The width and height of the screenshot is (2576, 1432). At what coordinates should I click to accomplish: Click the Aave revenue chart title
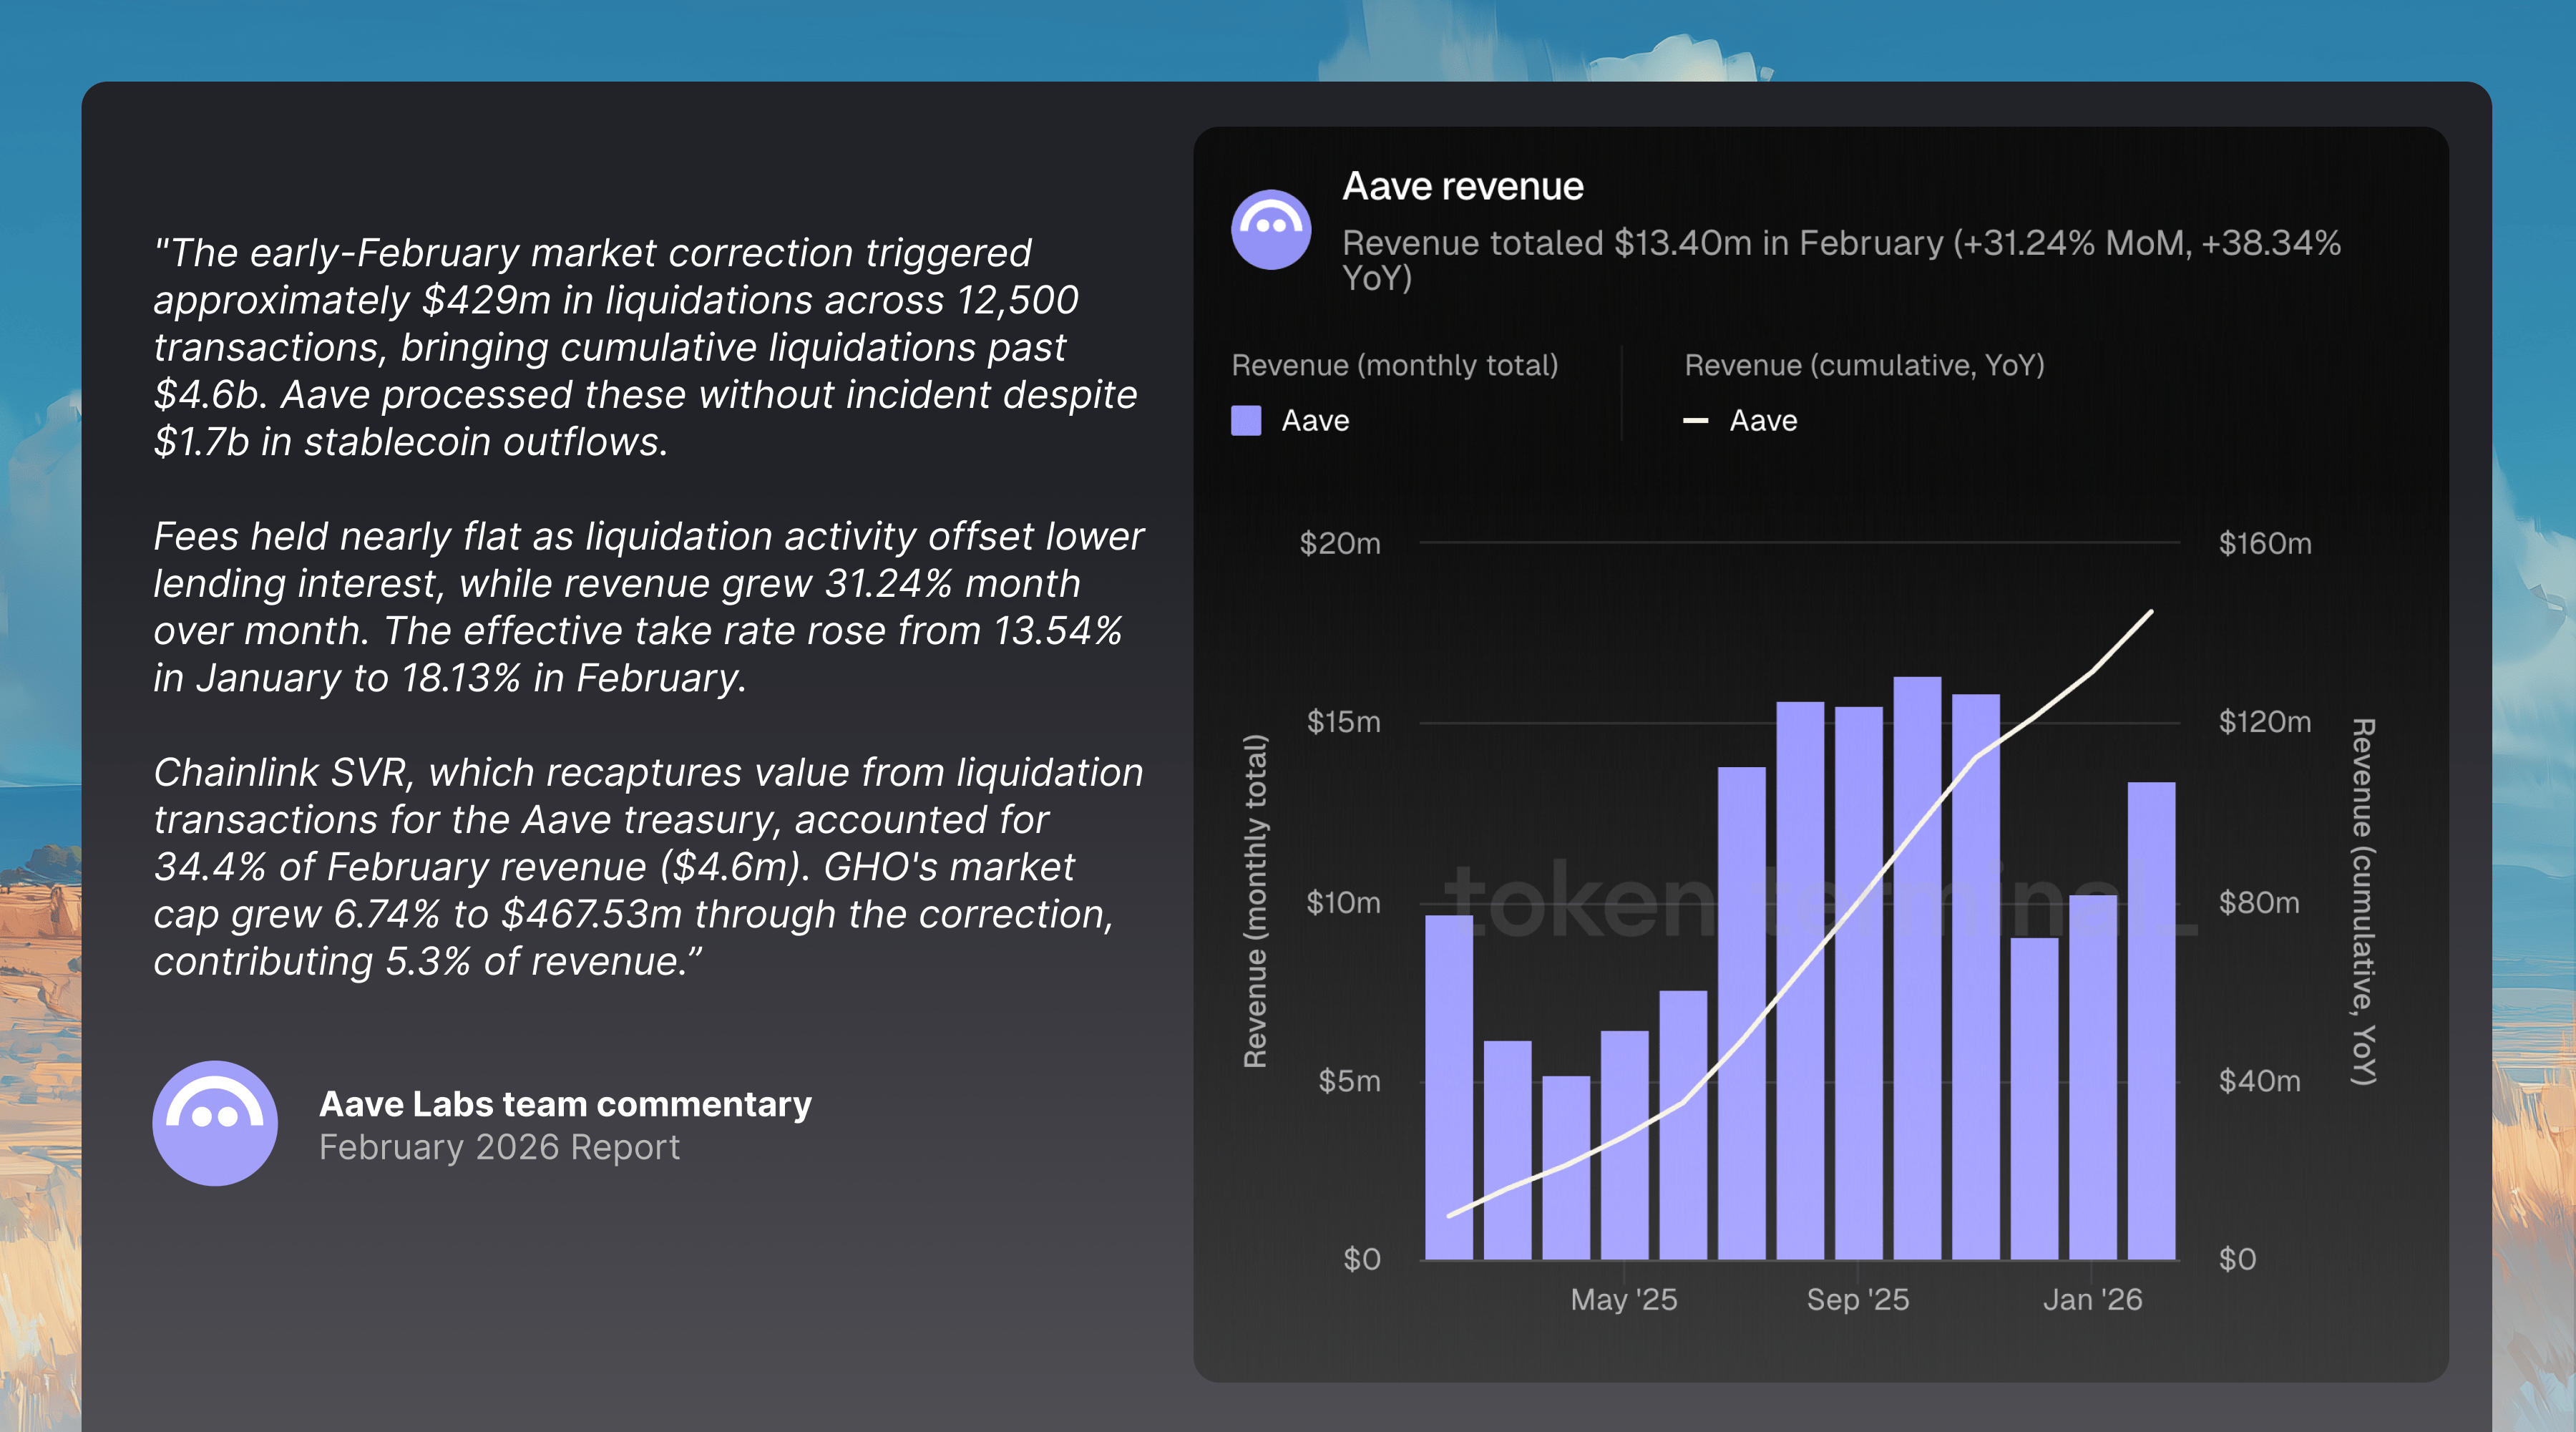coord(1462,187)
